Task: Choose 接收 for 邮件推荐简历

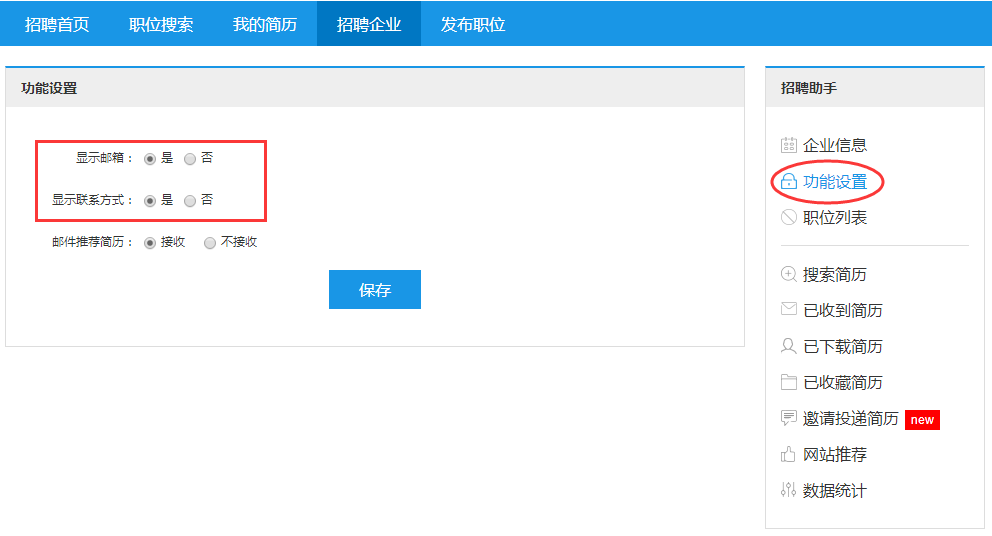Action: [x=150, y=243]
